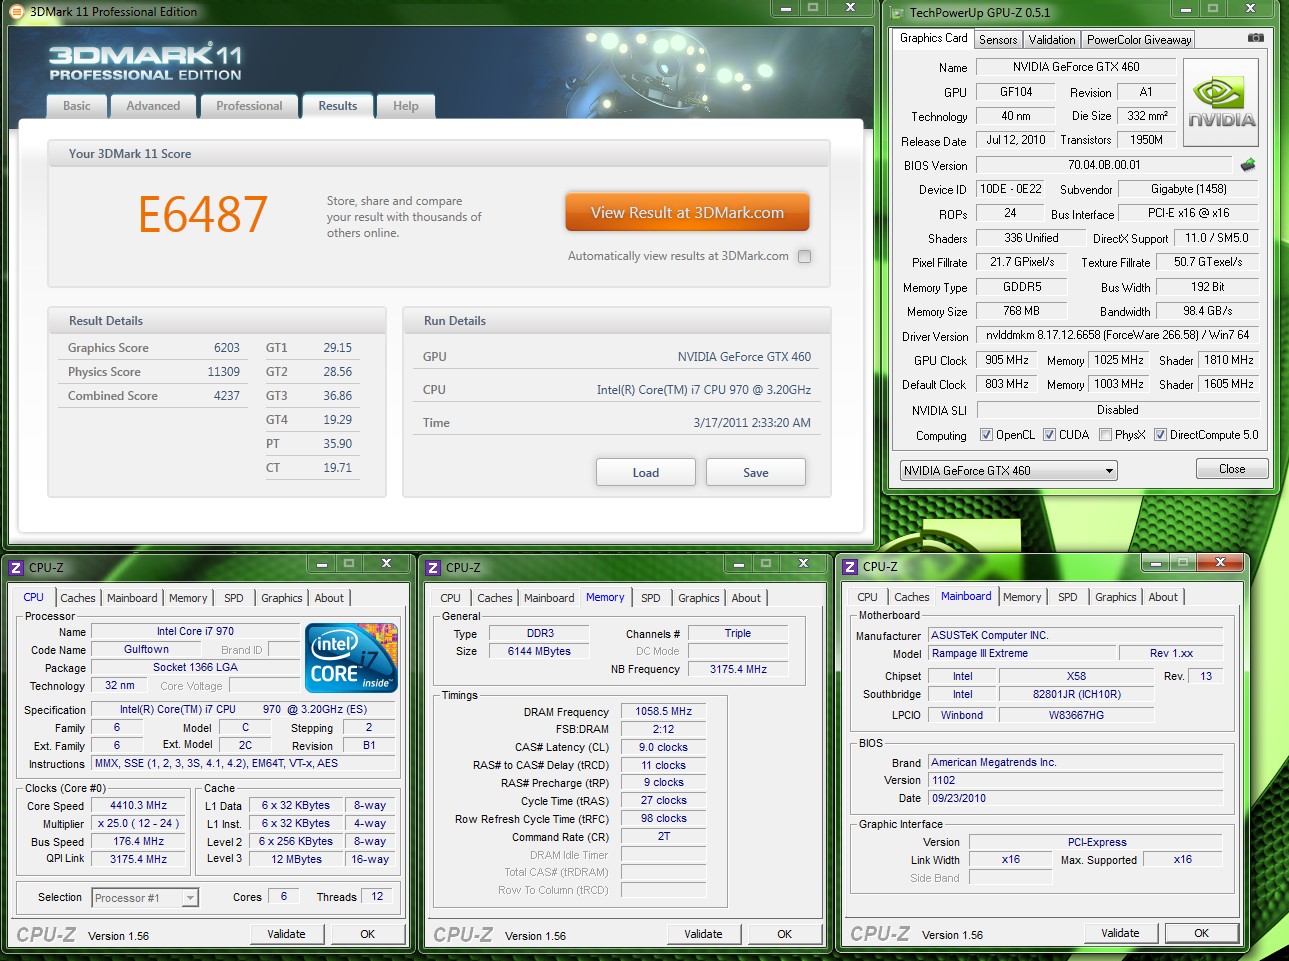The height and width of the screenshot is (961, 1289).
Task: Click the Threads value 12 in CPU-Z
Action: pyautogui.click(x=377, y=896)
